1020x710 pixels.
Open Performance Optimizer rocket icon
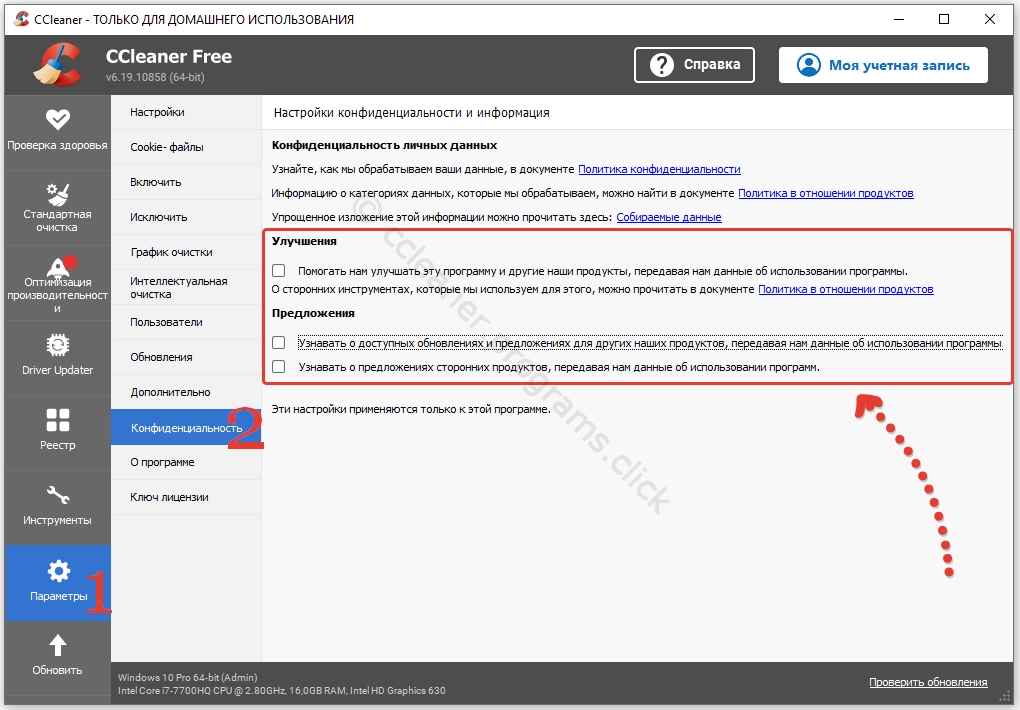click(x=57, y=265)
